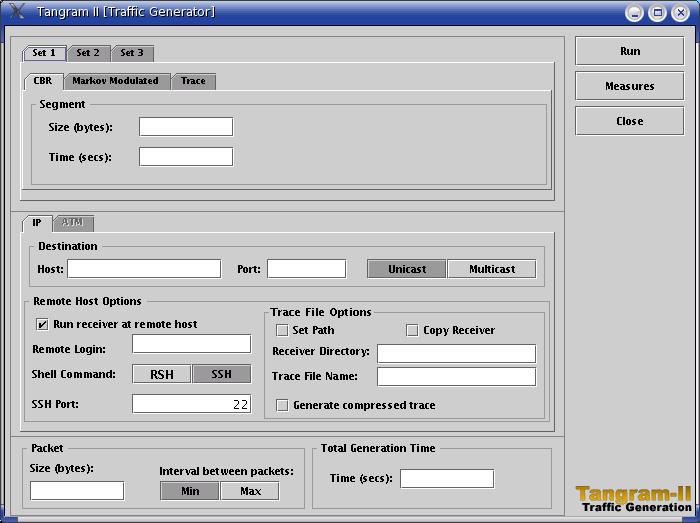Click the destination Host input field
Image resolution: width=700 pixels, height=523 pixels.
point(144,269)
